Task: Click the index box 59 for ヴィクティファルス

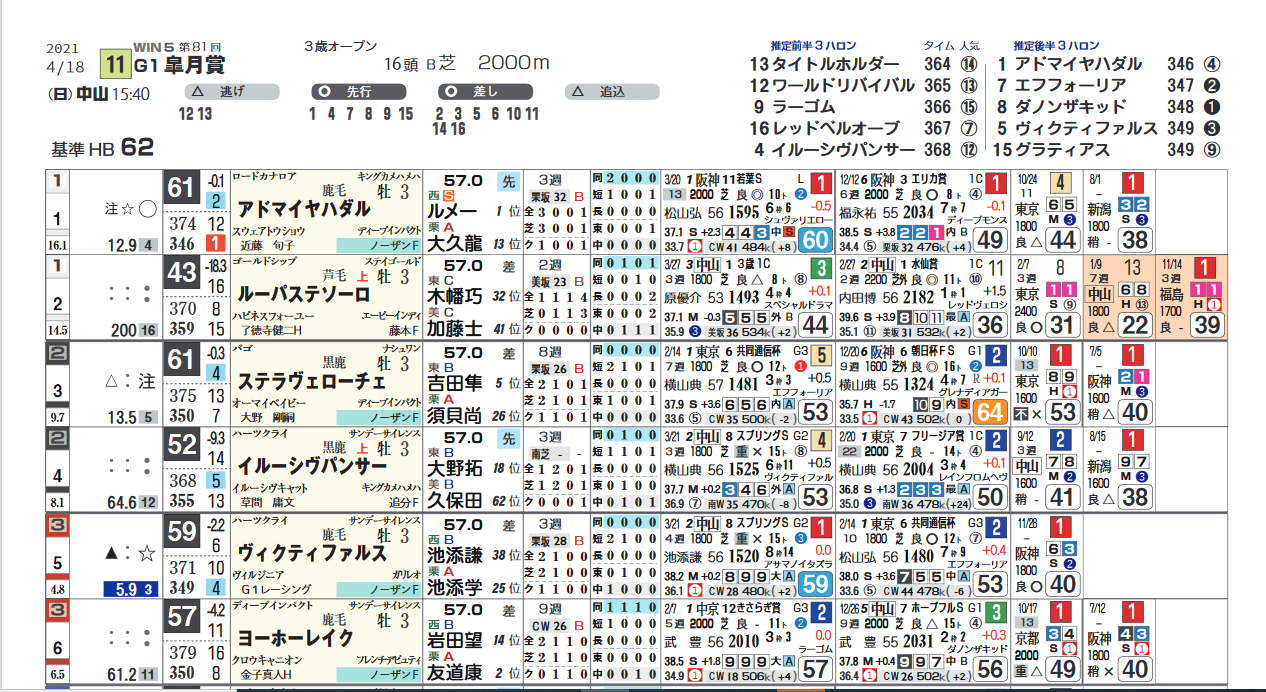Action: (183, 530)
